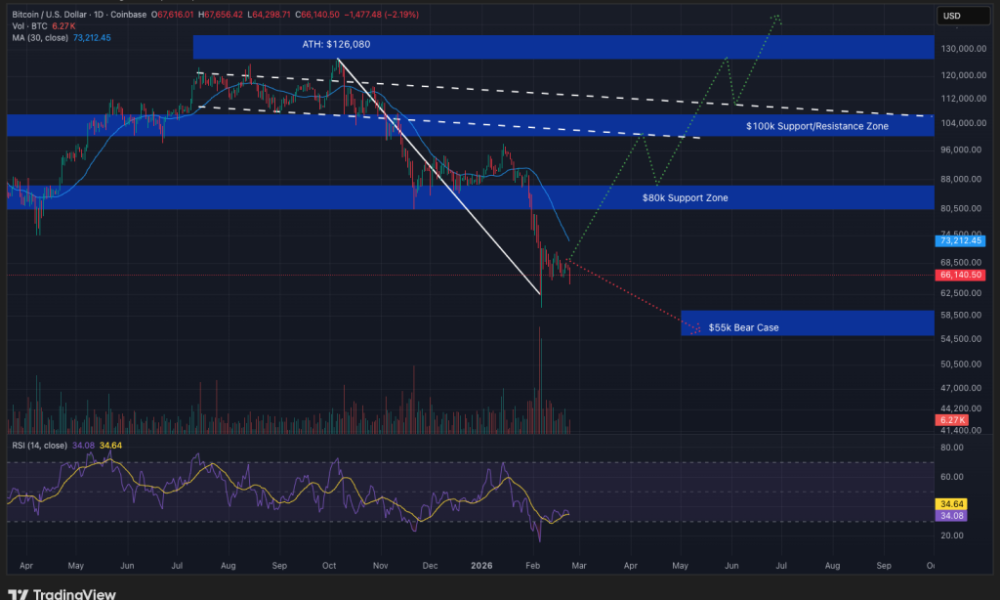Click the 2026 label on time axis
Screen dimensions: 1000x600
point(480,565)
